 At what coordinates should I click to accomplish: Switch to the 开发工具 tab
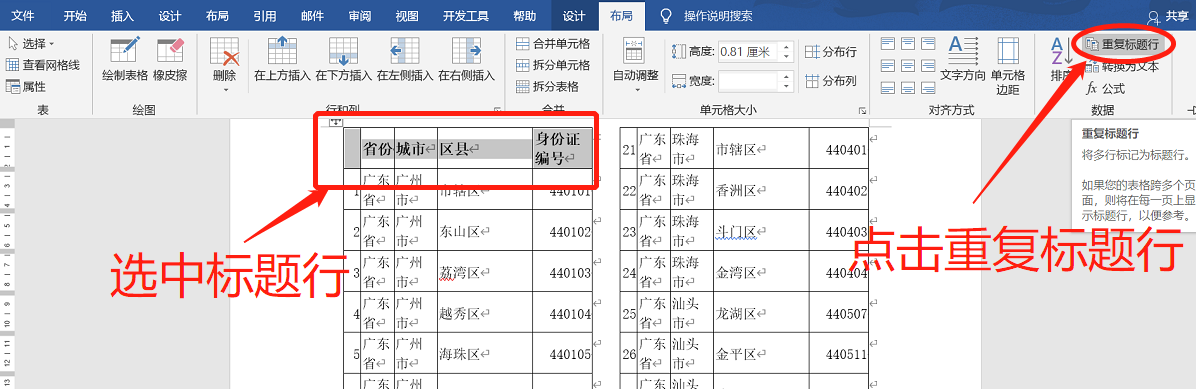(x=467, y=16)
